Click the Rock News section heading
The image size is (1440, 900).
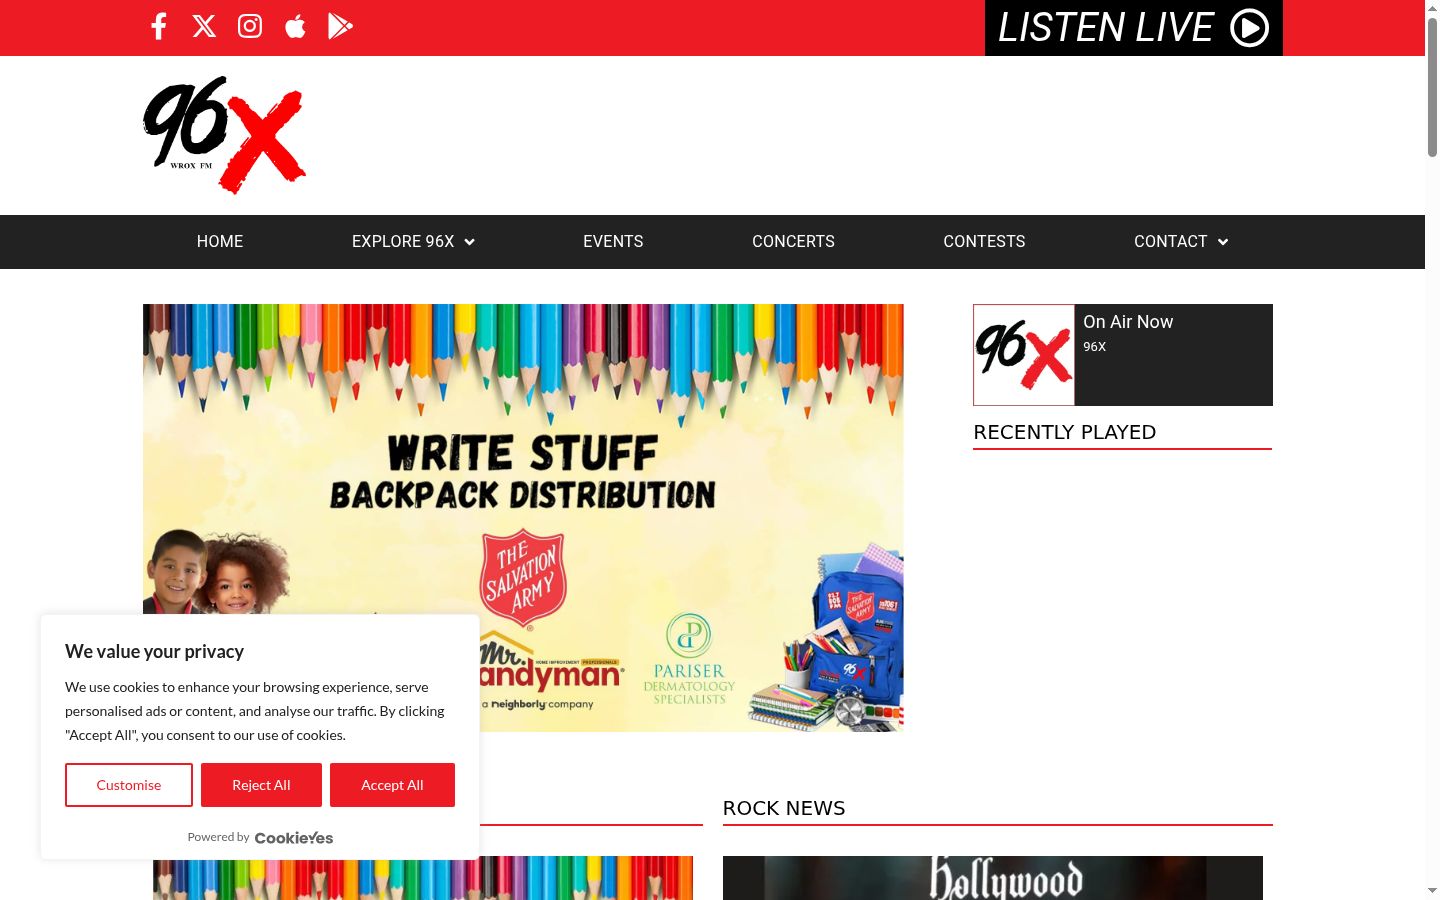pos(784,808)
